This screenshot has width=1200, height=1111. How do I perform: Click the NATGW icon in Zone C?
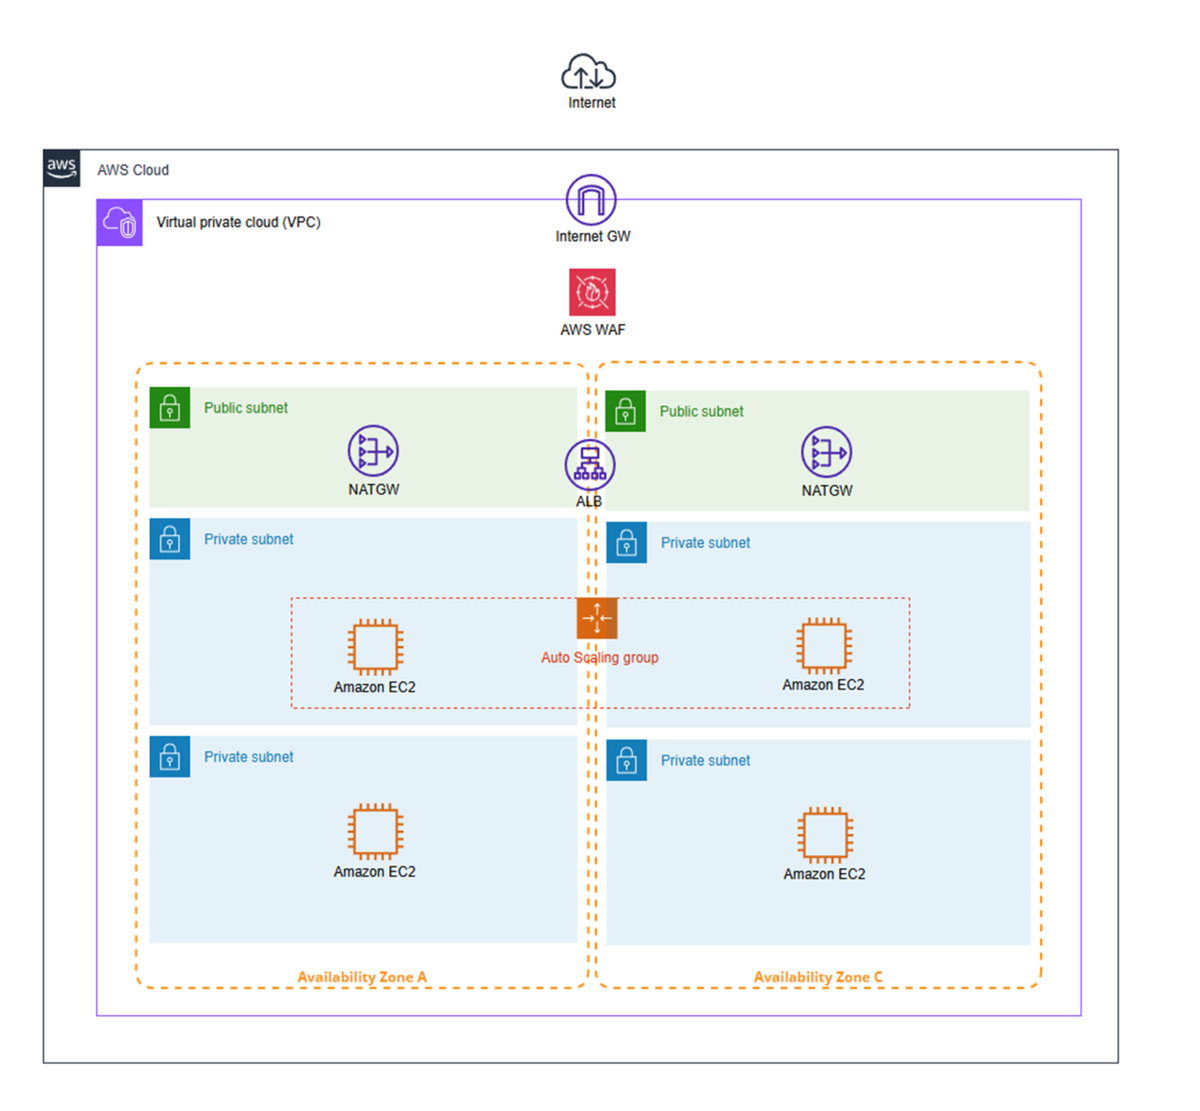point(827,452)
